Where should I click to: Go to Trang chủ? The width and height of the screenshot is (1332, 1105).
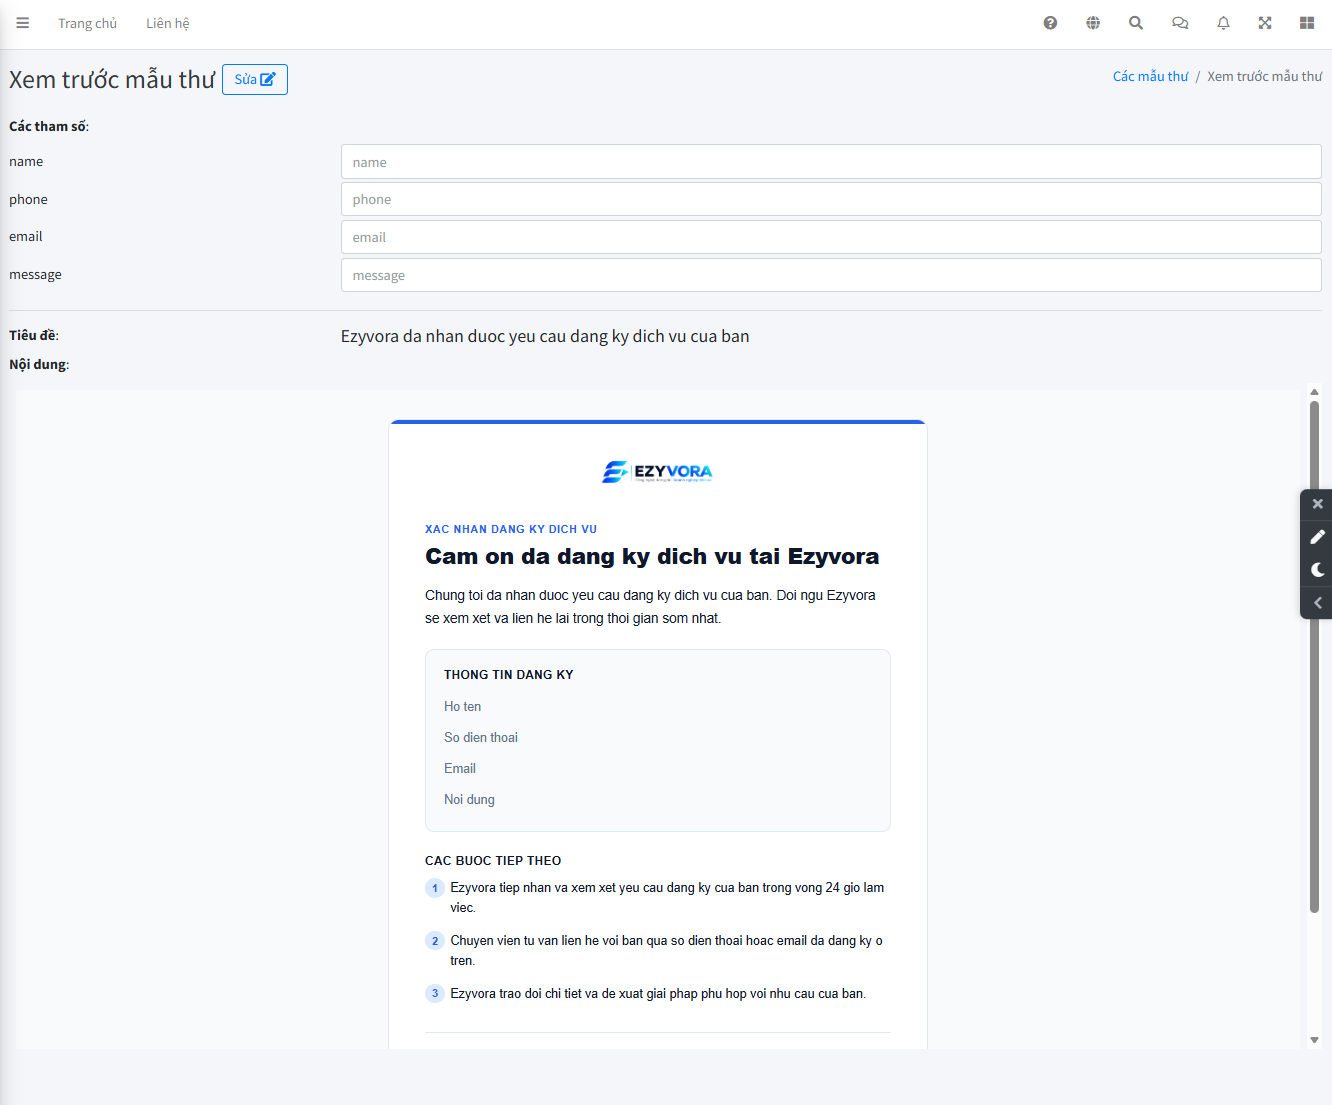click(87, 23)
